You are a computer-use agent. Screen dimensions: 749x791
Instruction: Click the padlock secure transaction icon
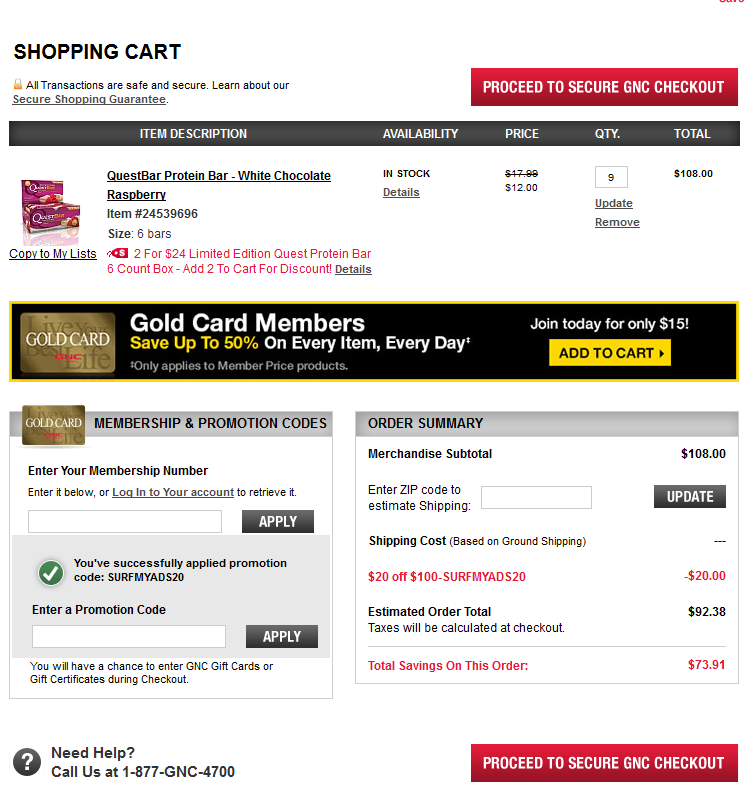tap(18, 84)
